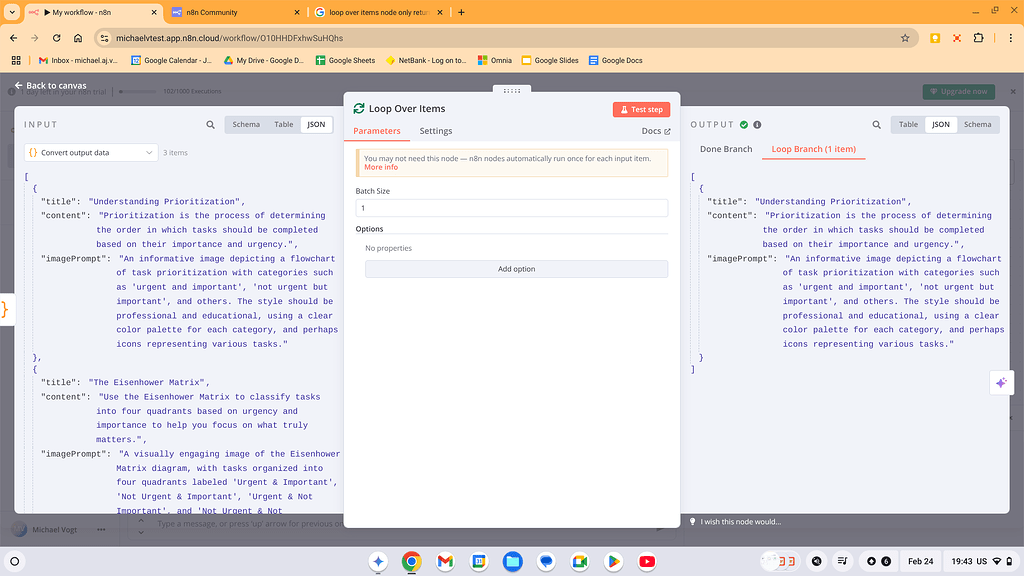Switch to the Settings tab
The height and width of the screenshot is (576, 1024).
[x=435, y=131]
